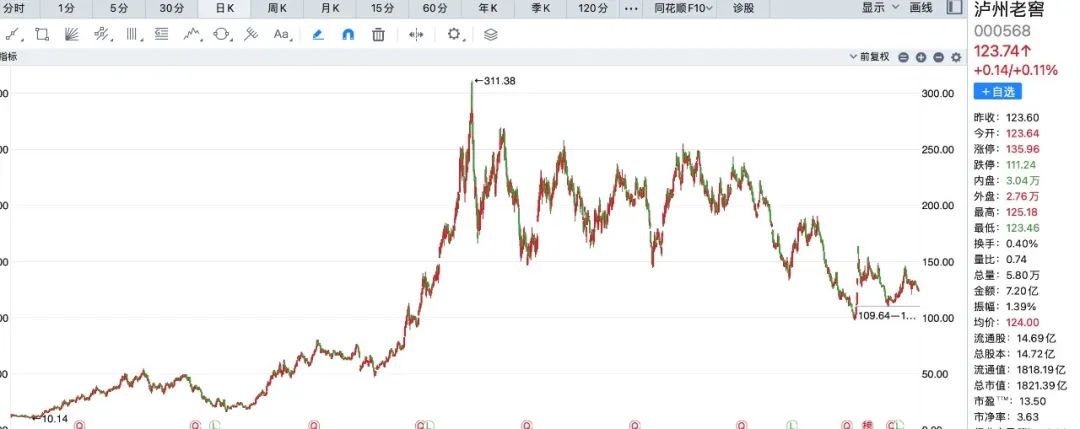Click the blue pencil edit icon
Viewport: 1080px width, 429px height.
pyautogui.click(x=318, y=34)
